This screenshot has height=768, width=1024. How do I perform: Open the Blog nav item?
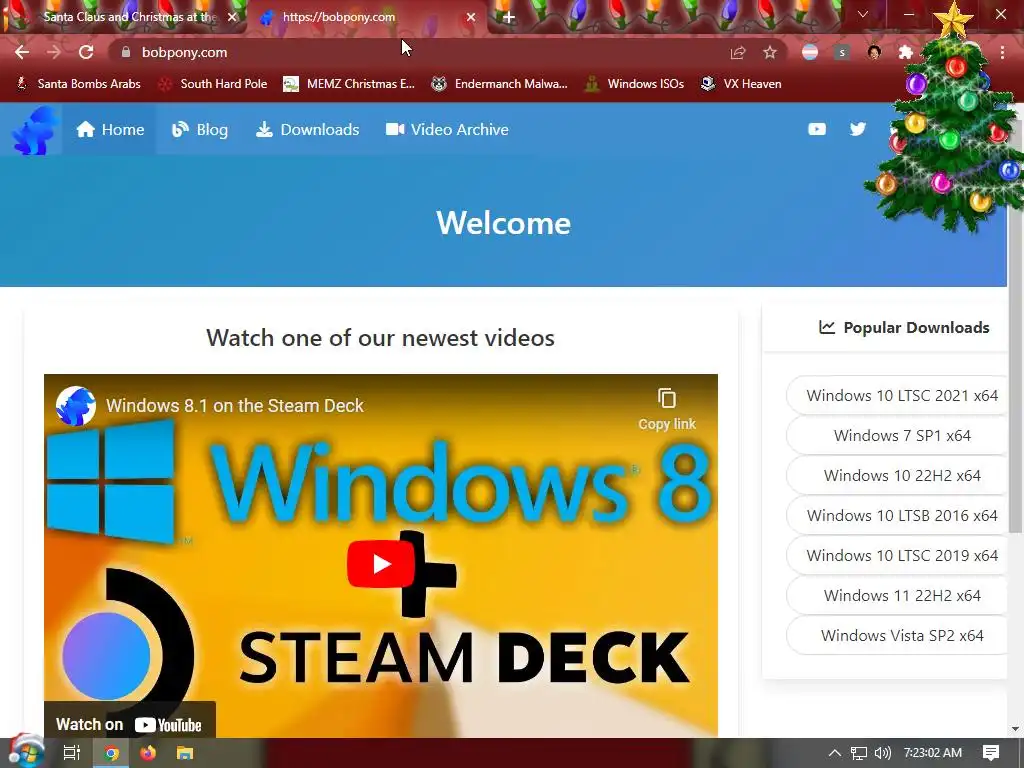(x=200, y=129)
